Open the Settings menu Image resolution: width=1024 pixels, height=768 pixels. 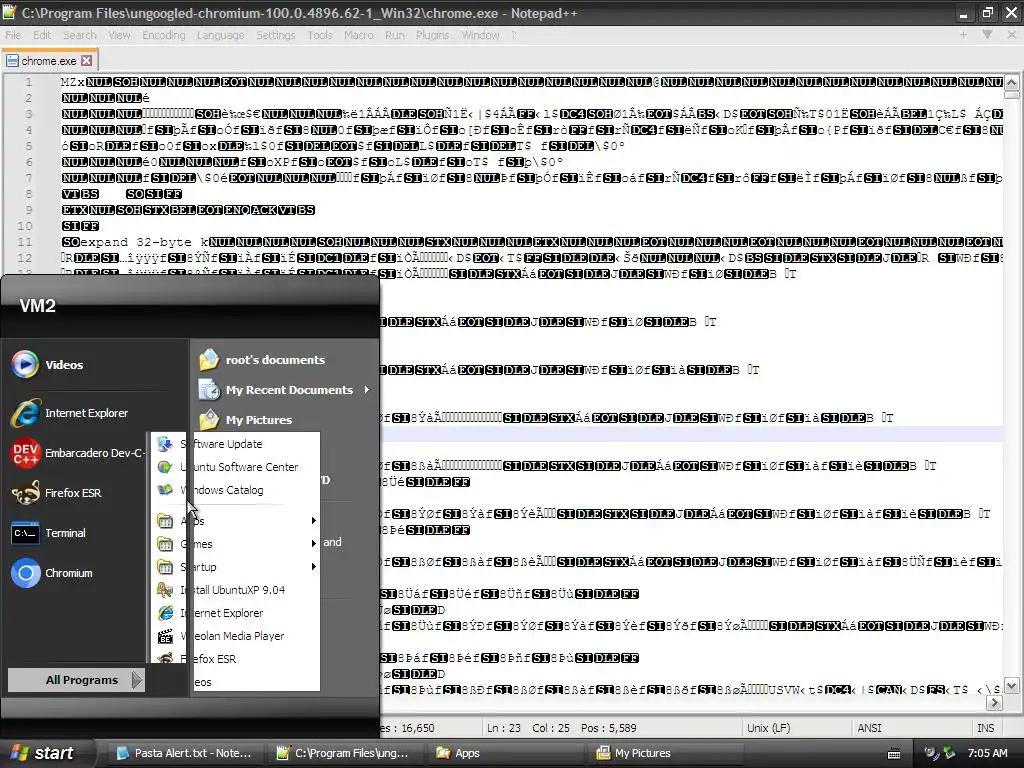coord(276,35)
